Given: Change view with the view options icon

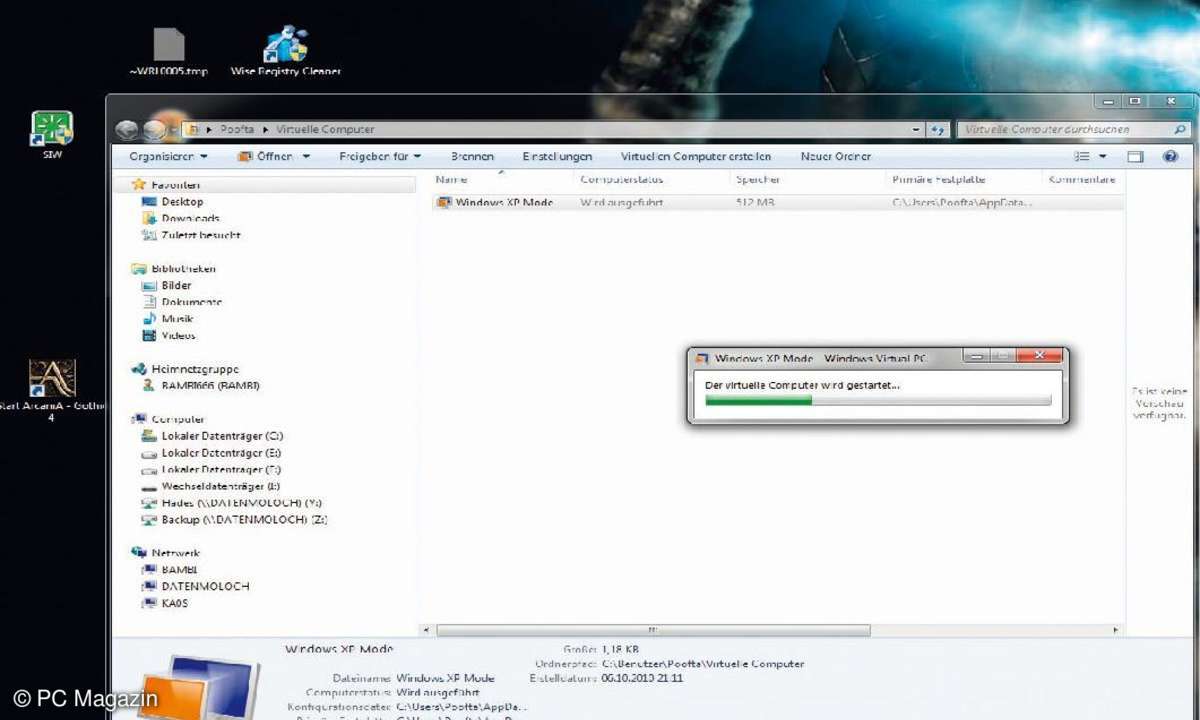Looking at the screenshot, I should 1082,157.
